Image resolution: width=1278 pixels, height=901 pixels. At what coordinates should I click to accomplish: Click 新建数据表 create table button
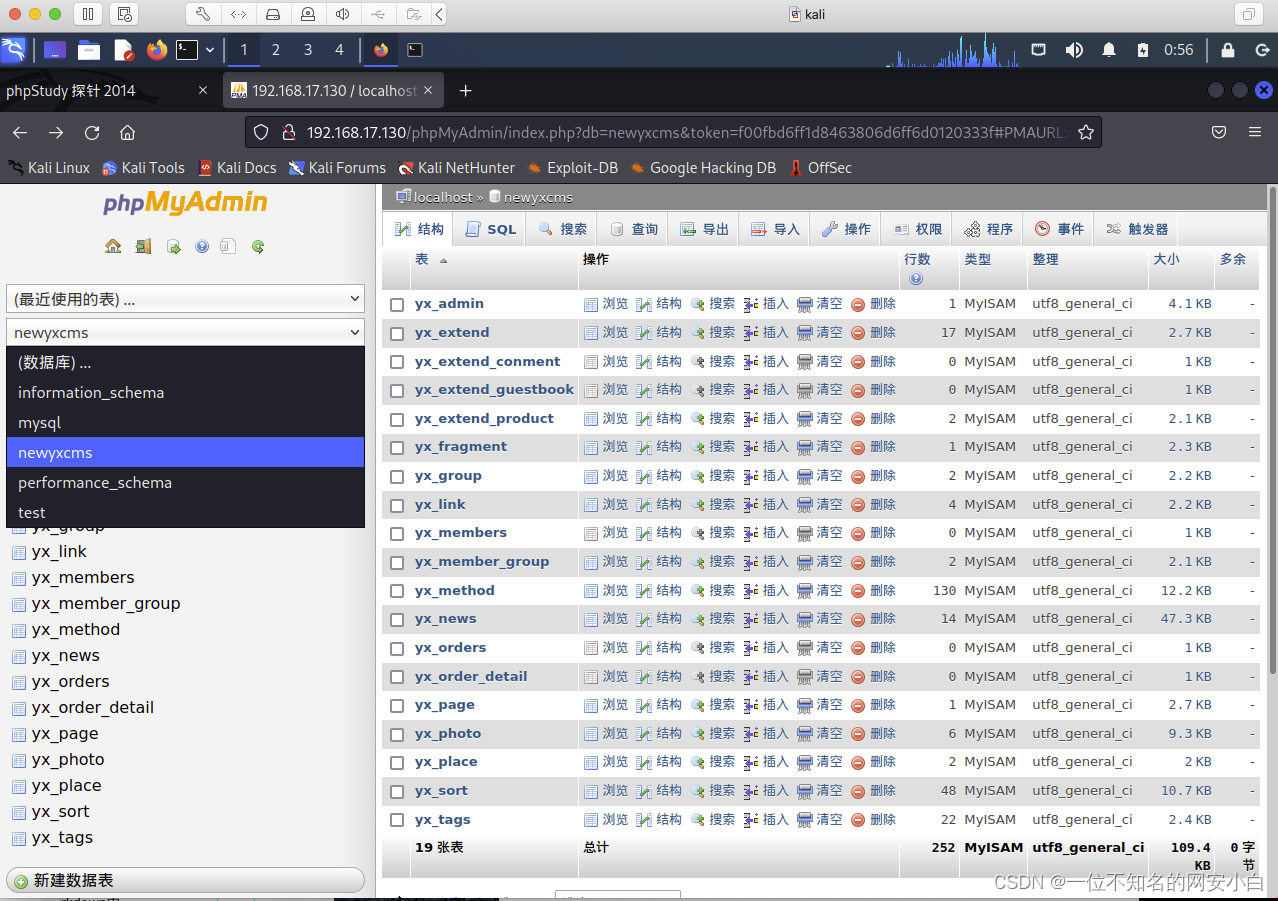tap(185, 881)
